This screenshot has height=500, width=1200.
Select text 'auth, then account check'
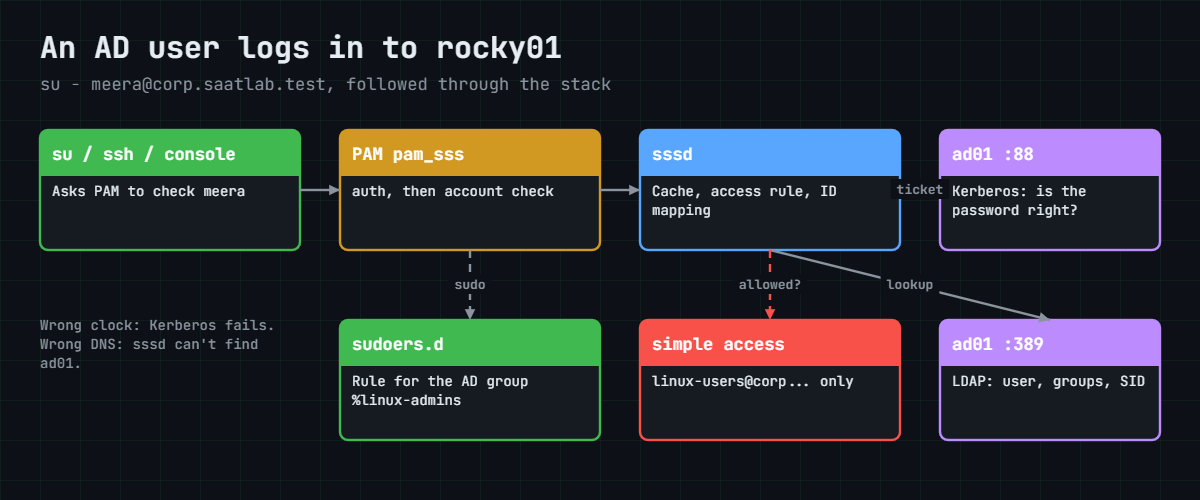453,191
